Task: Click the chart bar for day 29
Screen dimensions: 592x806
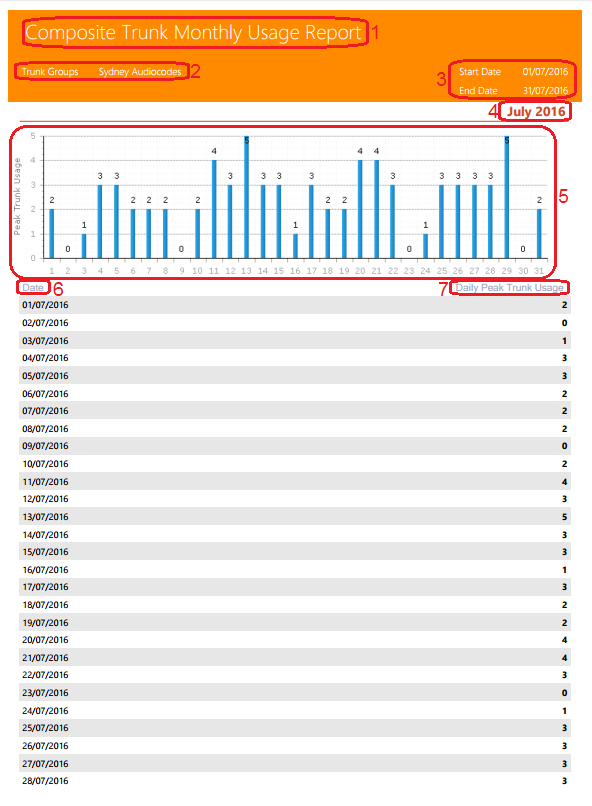Action: (x=507, y=197)
